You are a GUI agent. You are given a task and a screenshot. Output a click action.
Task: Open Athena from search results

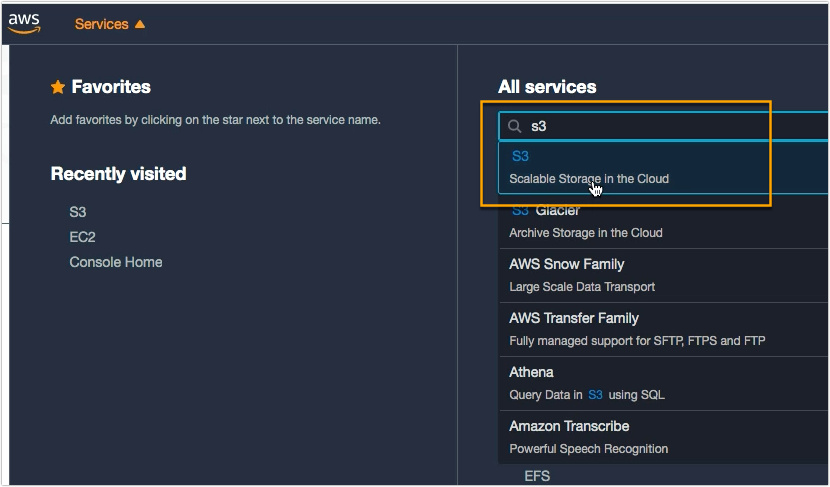531,372
